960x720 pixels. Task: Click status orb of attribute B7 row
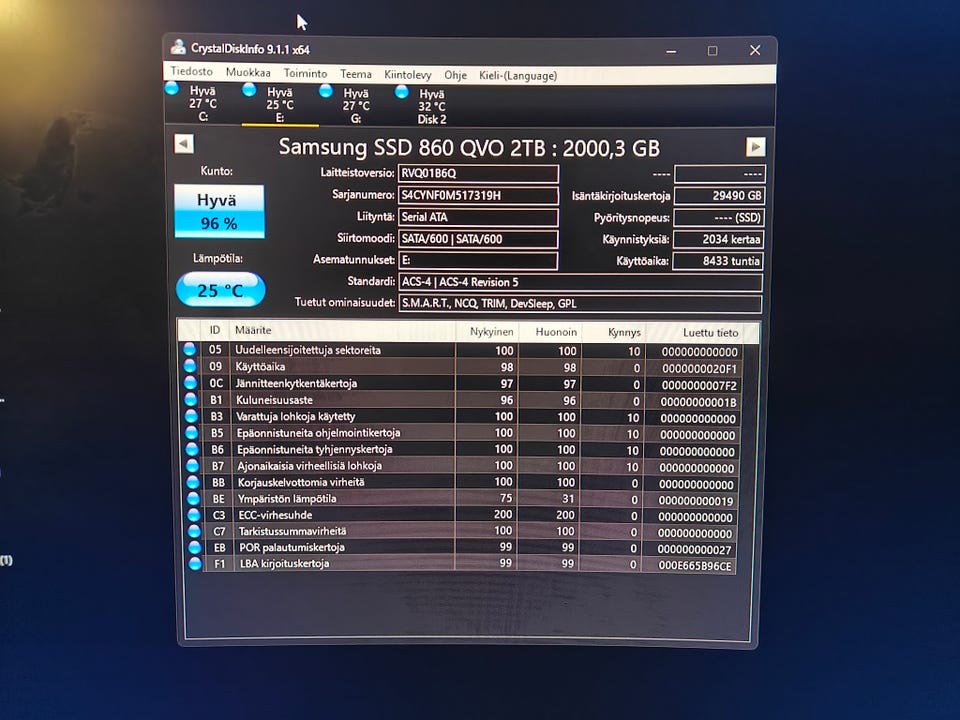pos(193,465)
